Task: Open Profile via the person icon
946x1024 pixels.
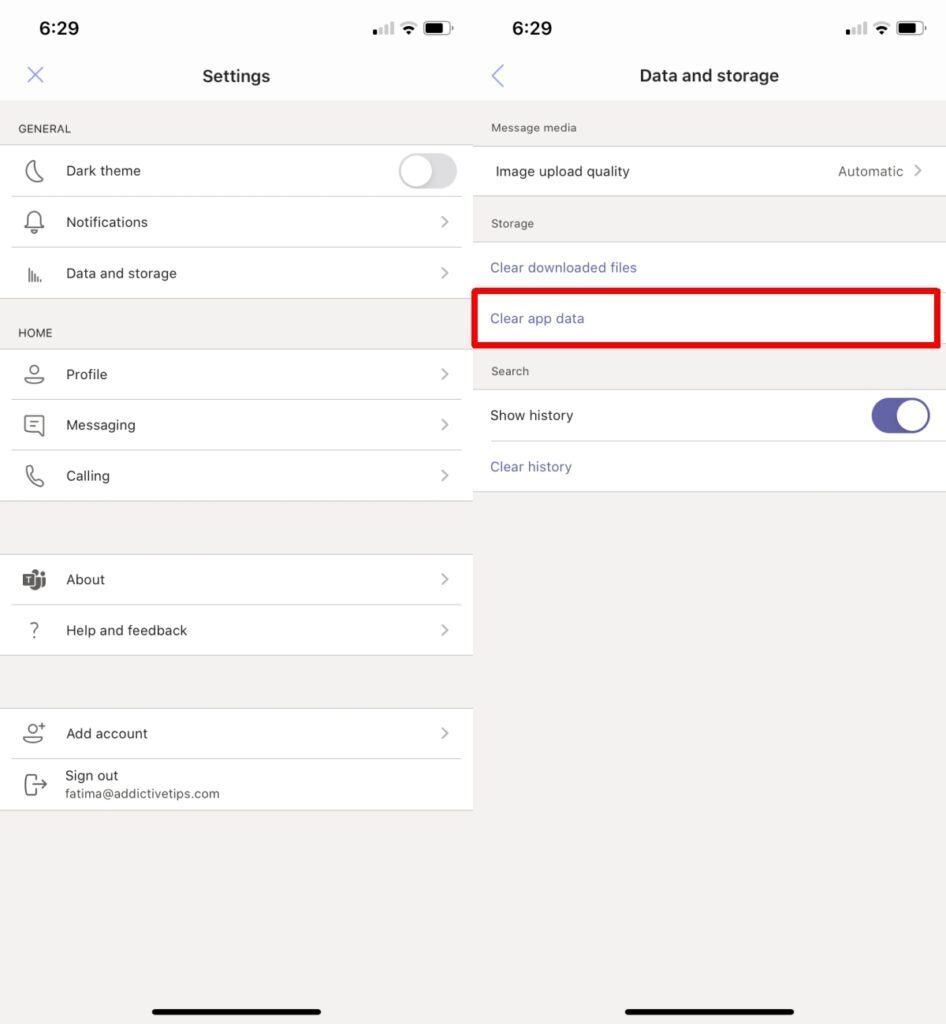Action: [34, 374]
